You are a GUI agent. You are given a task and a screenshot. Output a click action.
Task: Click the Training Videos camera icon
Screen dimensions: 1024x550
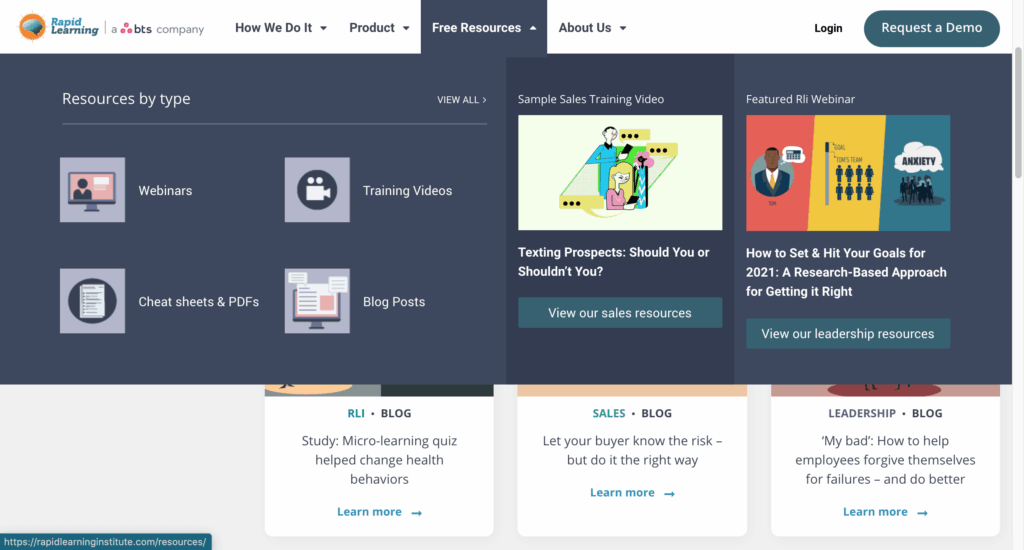click(x=317, y=190)
